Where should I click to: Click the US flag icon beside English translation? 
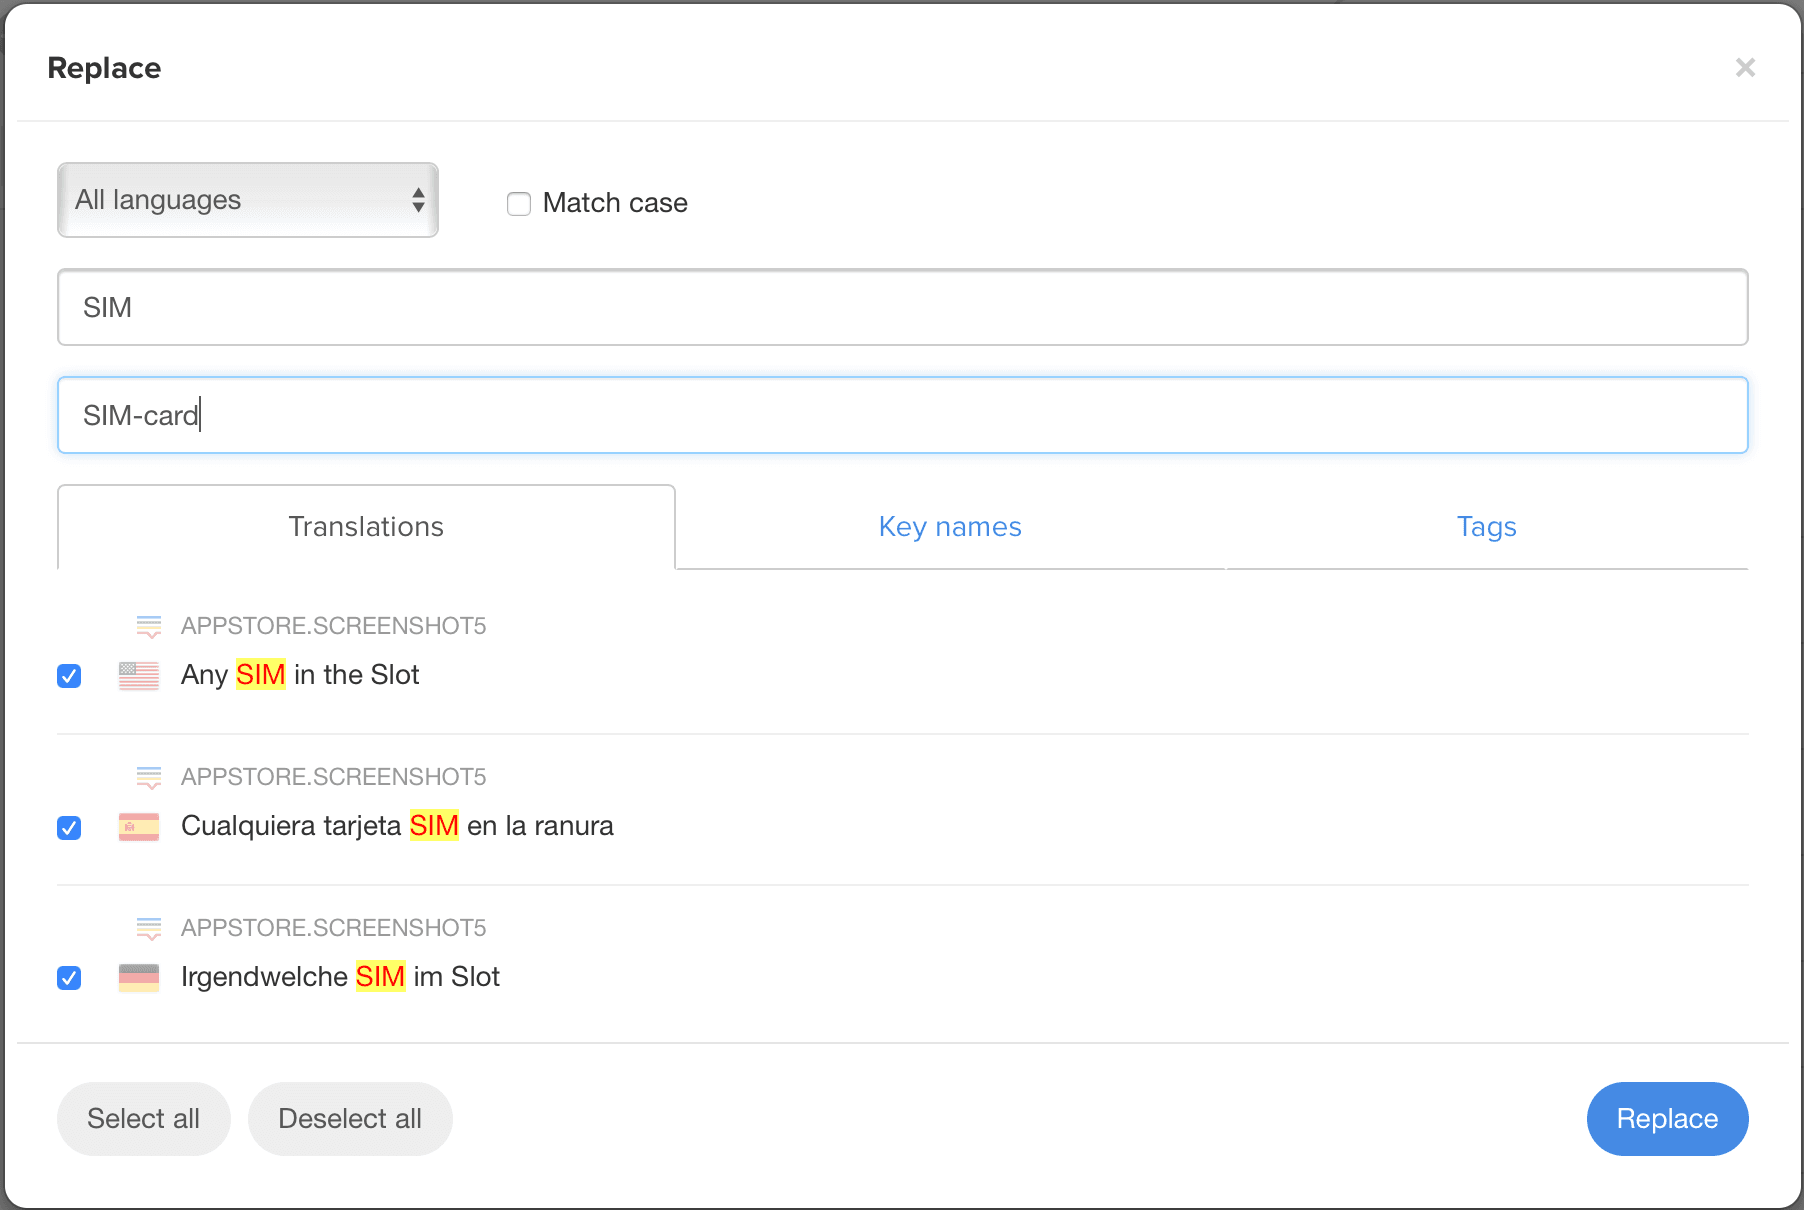click(x=139, y=676)
